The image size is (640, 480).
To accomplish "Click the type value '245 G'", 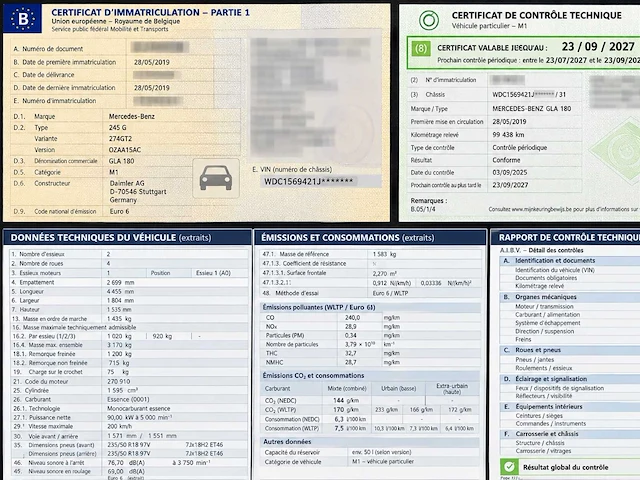I will pos(118,127).
